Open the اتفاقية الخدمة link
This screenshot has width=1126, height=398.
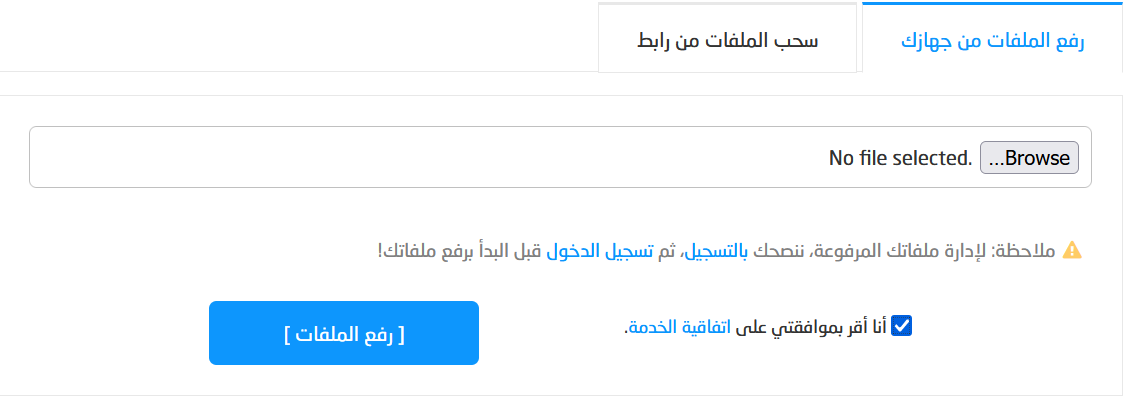tap(679, 327)
